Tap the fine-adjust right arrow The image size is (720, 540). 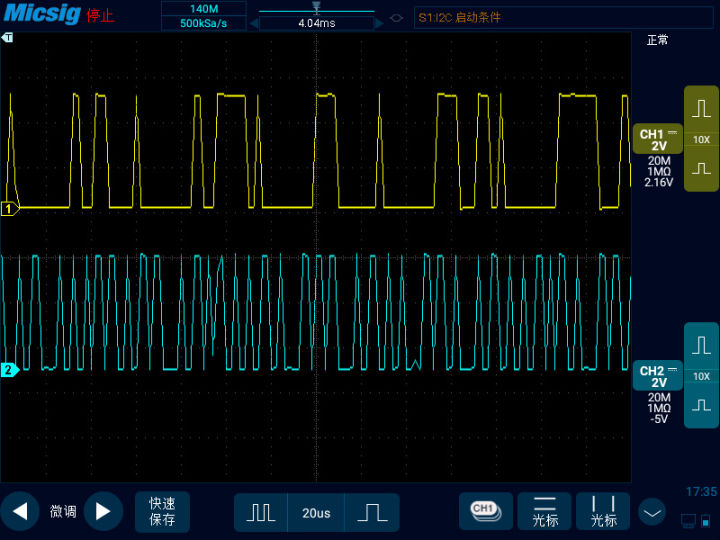[103, 511]
